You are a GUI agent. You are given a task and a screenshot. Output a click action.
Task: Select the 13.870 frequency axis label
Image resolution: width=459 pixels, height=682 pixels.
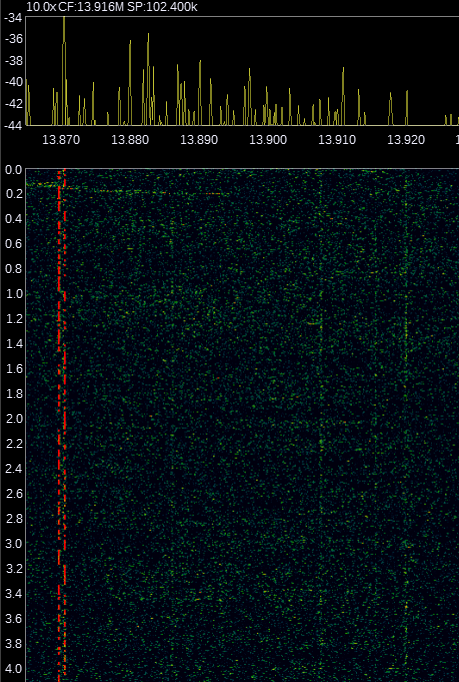pyautogui.click(x=61, y=140)
